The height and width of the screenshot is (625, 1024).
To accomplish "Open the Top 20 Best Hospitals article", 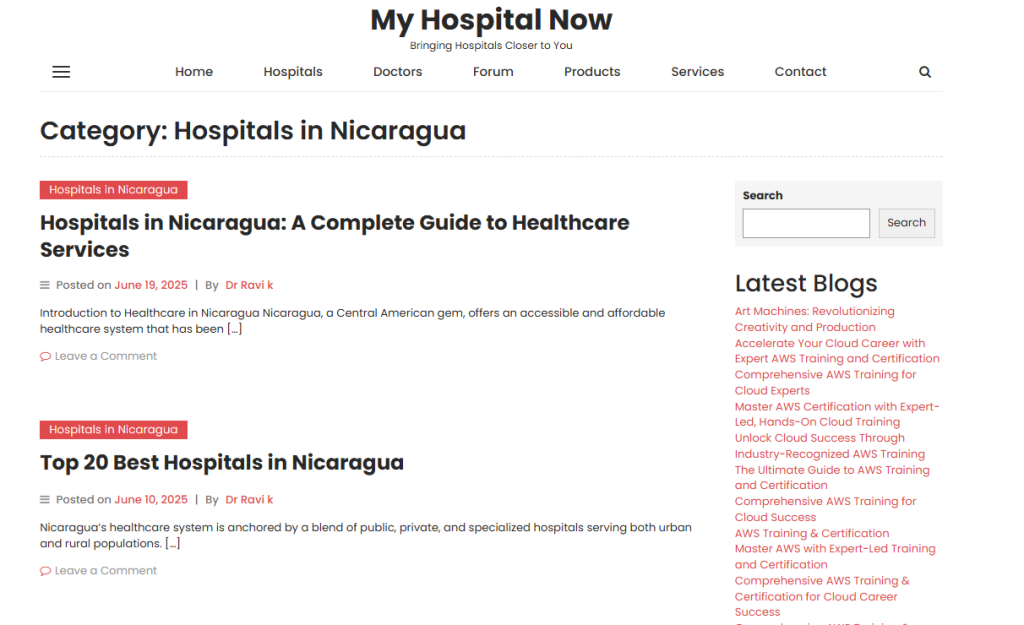I will [222, 463].
